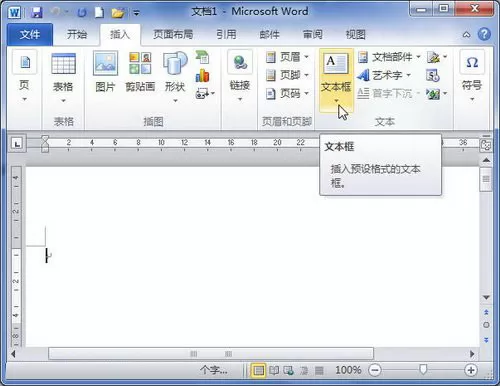Switch to the 引用 References tab

tap(226, 34)
